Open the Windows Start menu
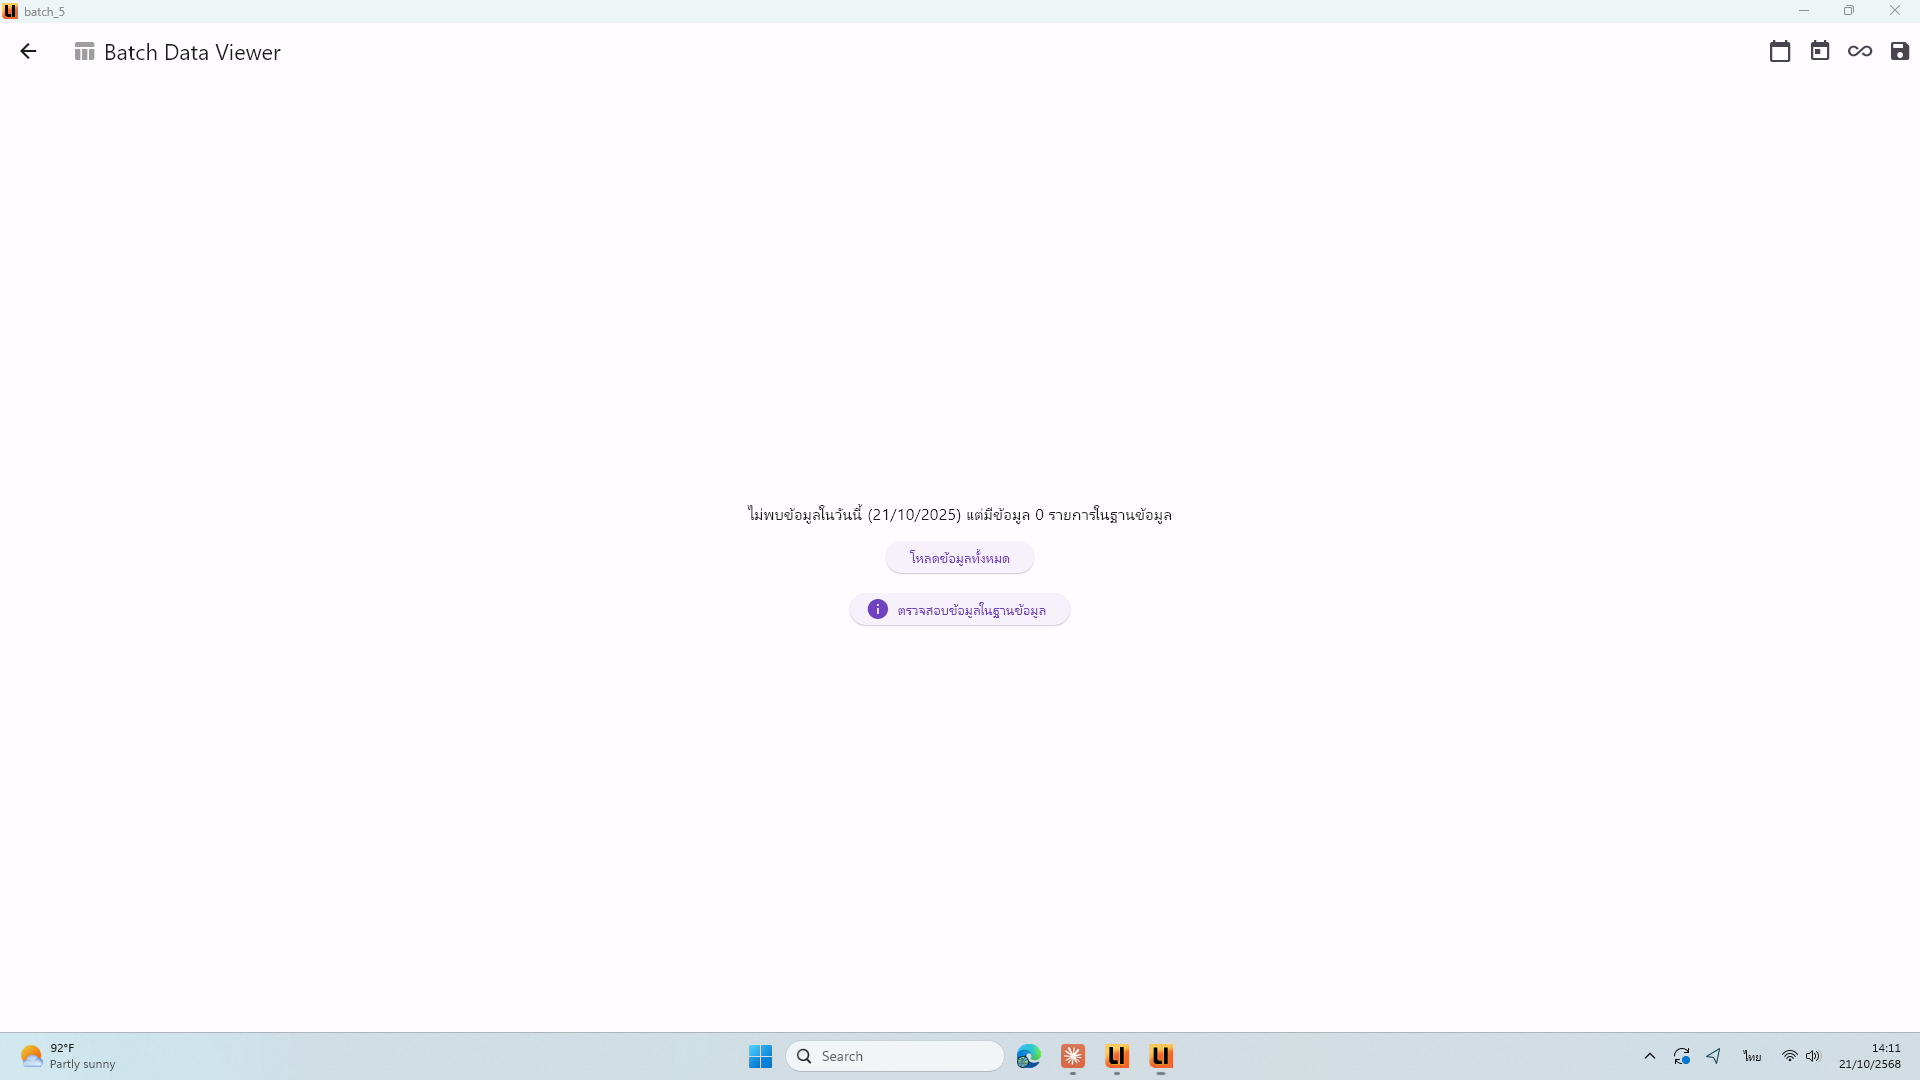Viewport: 1920px width, 1080px height. 760,1056
